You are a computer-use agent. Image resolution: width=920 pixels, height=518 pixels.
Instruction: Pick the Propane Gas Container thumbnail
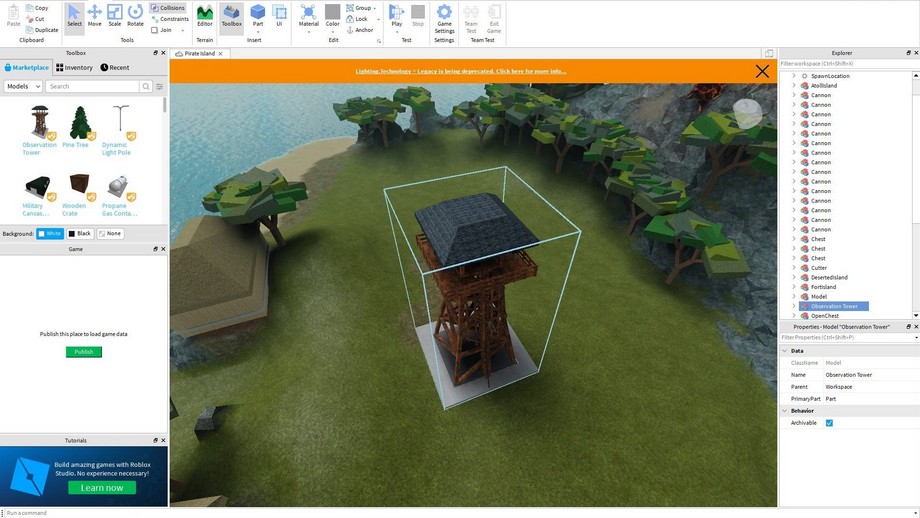[119, 187]
